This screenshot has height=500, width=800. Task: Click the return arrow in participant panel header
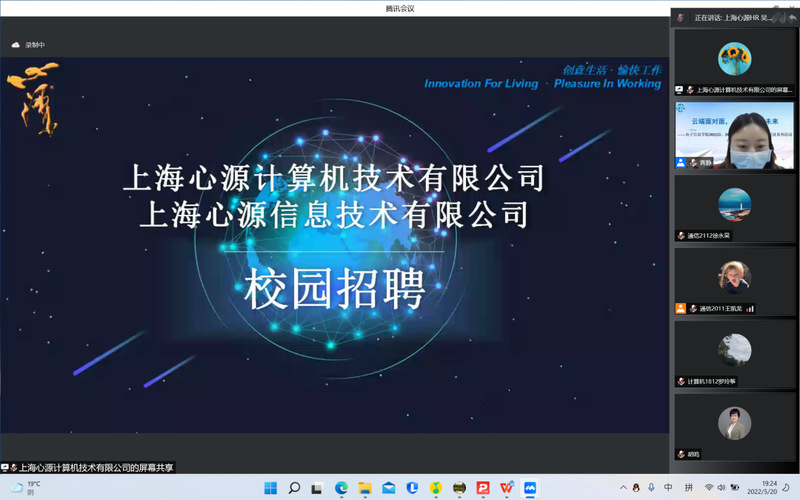791,17
